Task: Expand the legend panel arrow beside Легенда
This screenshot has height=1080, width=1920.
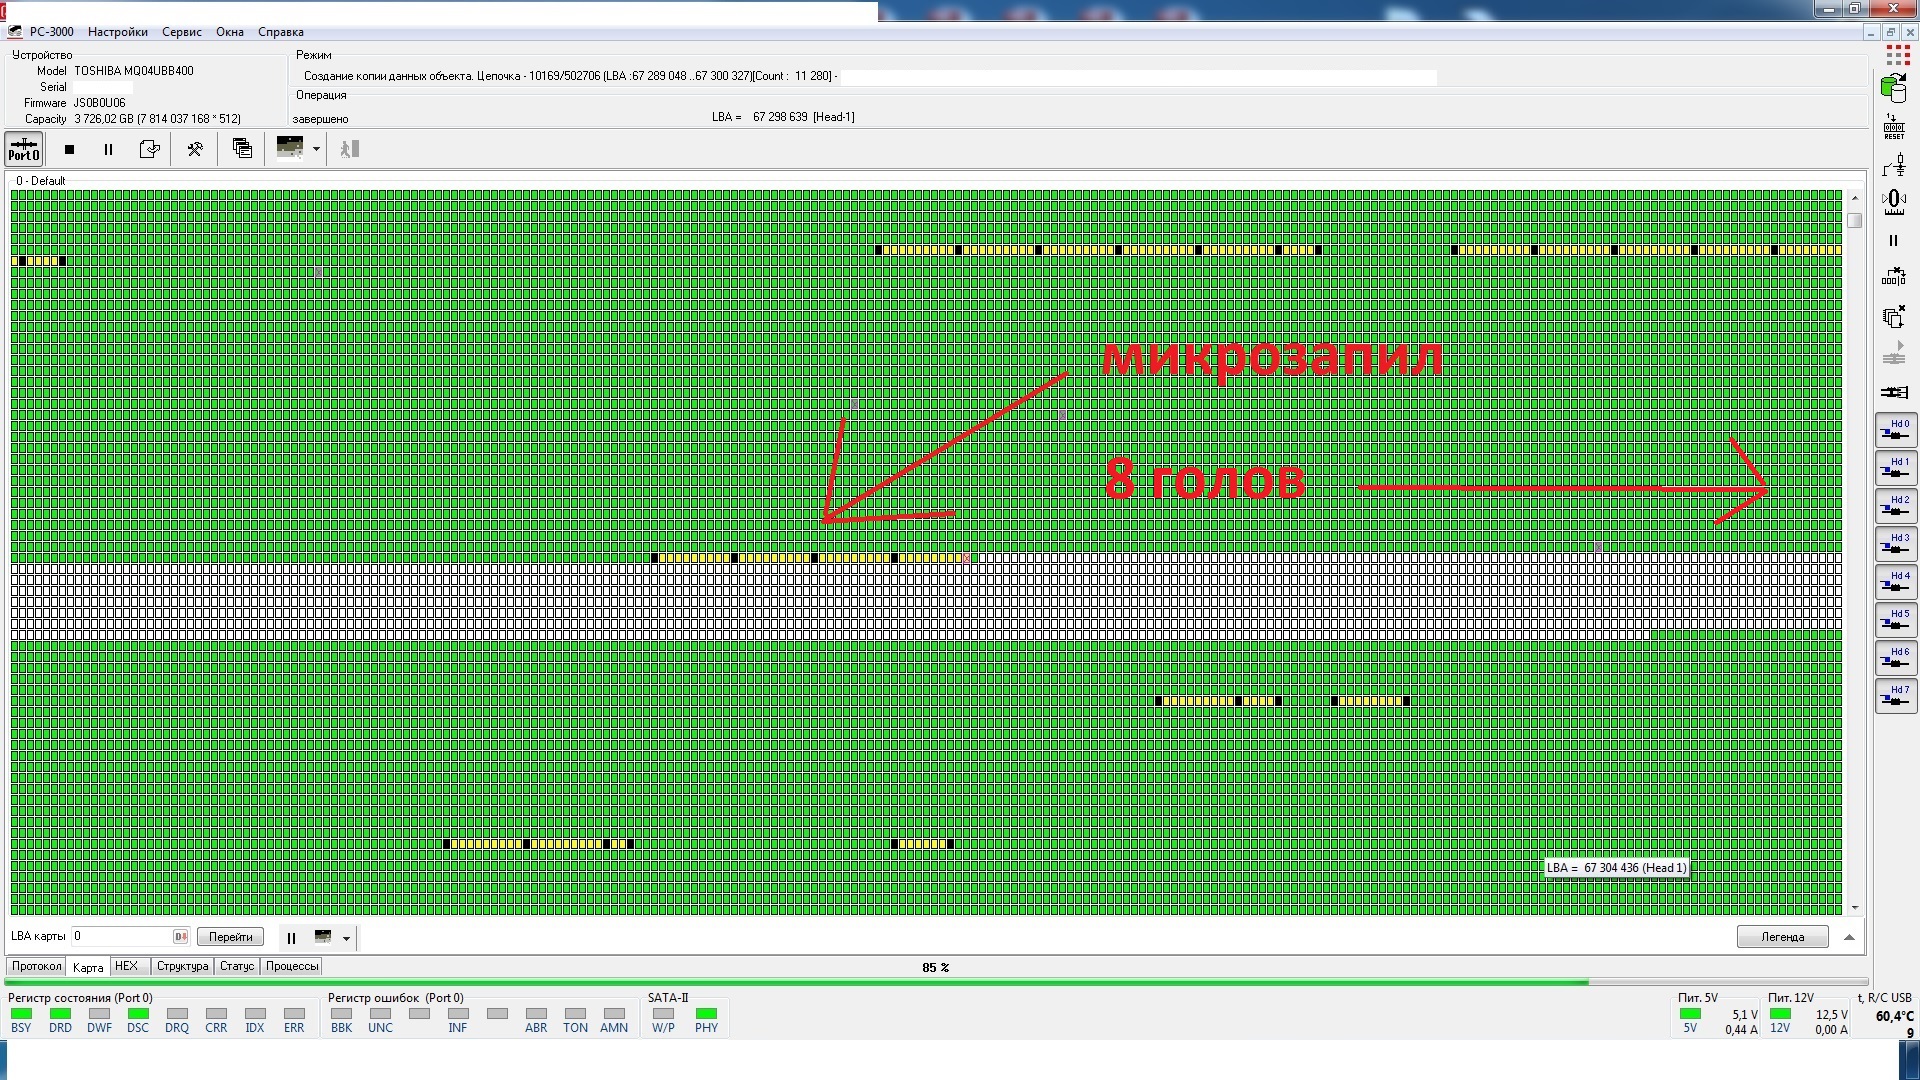Action: (1849, 937)
